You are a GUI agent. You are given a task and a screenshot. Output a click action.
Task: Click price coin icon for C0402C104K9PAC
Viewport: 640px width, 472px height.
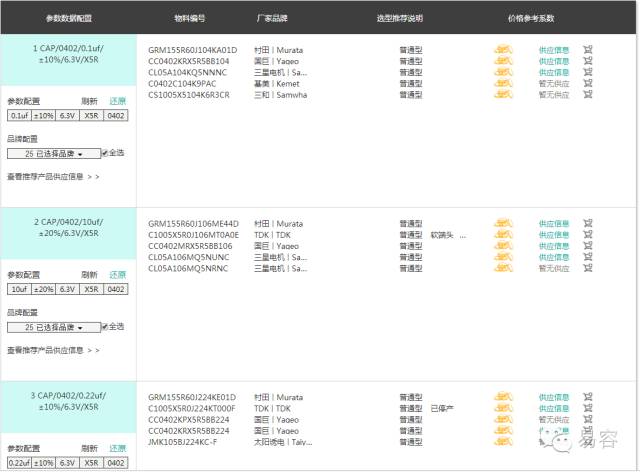(x=503, y=83)
